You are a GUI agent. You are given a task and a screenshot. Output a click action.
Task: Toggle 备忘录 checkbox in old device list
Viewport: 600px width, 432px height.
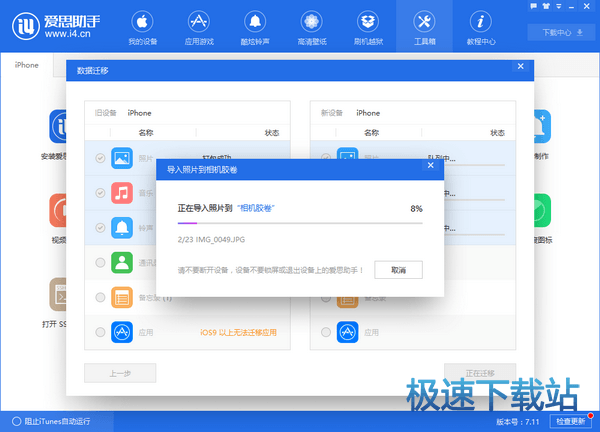pos(100,297)
